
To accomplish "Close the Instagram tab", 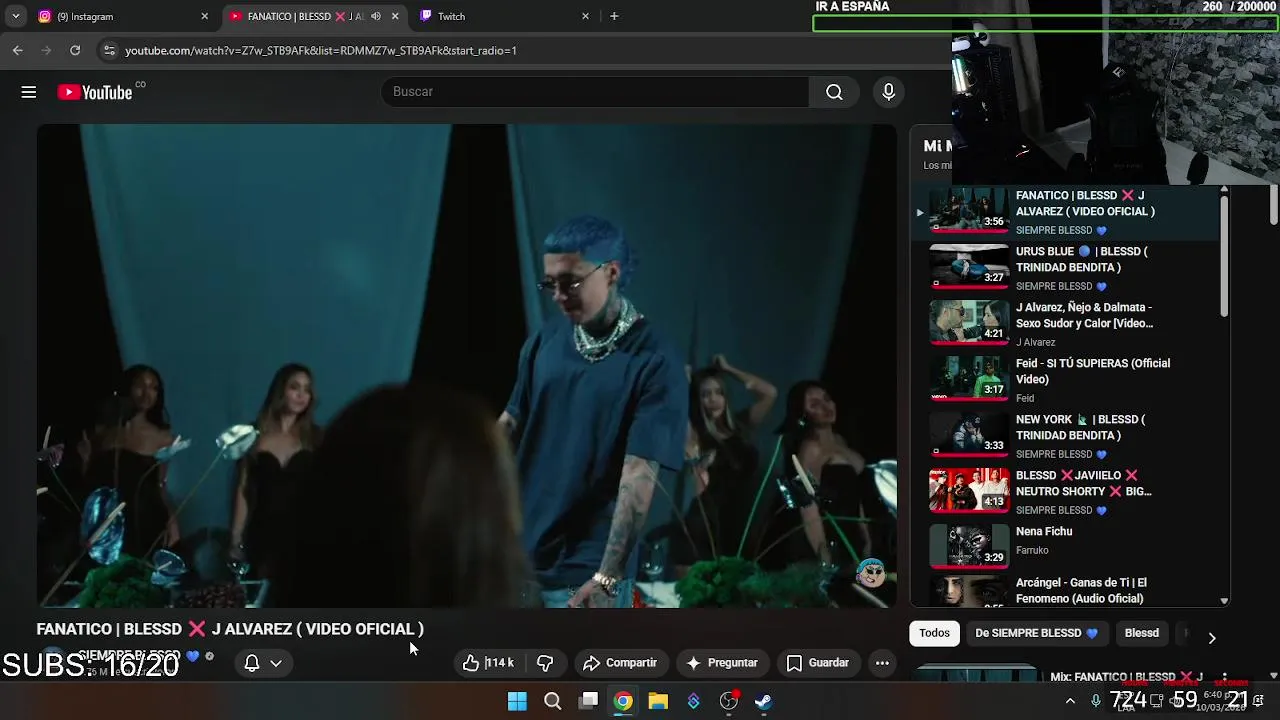I will (x=205, y=16).
